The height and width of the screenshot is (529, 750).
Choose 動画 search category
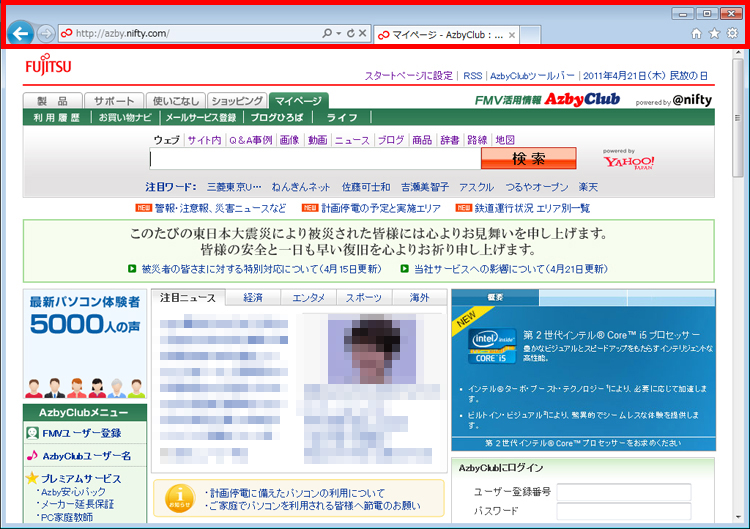tap(318, 140)
